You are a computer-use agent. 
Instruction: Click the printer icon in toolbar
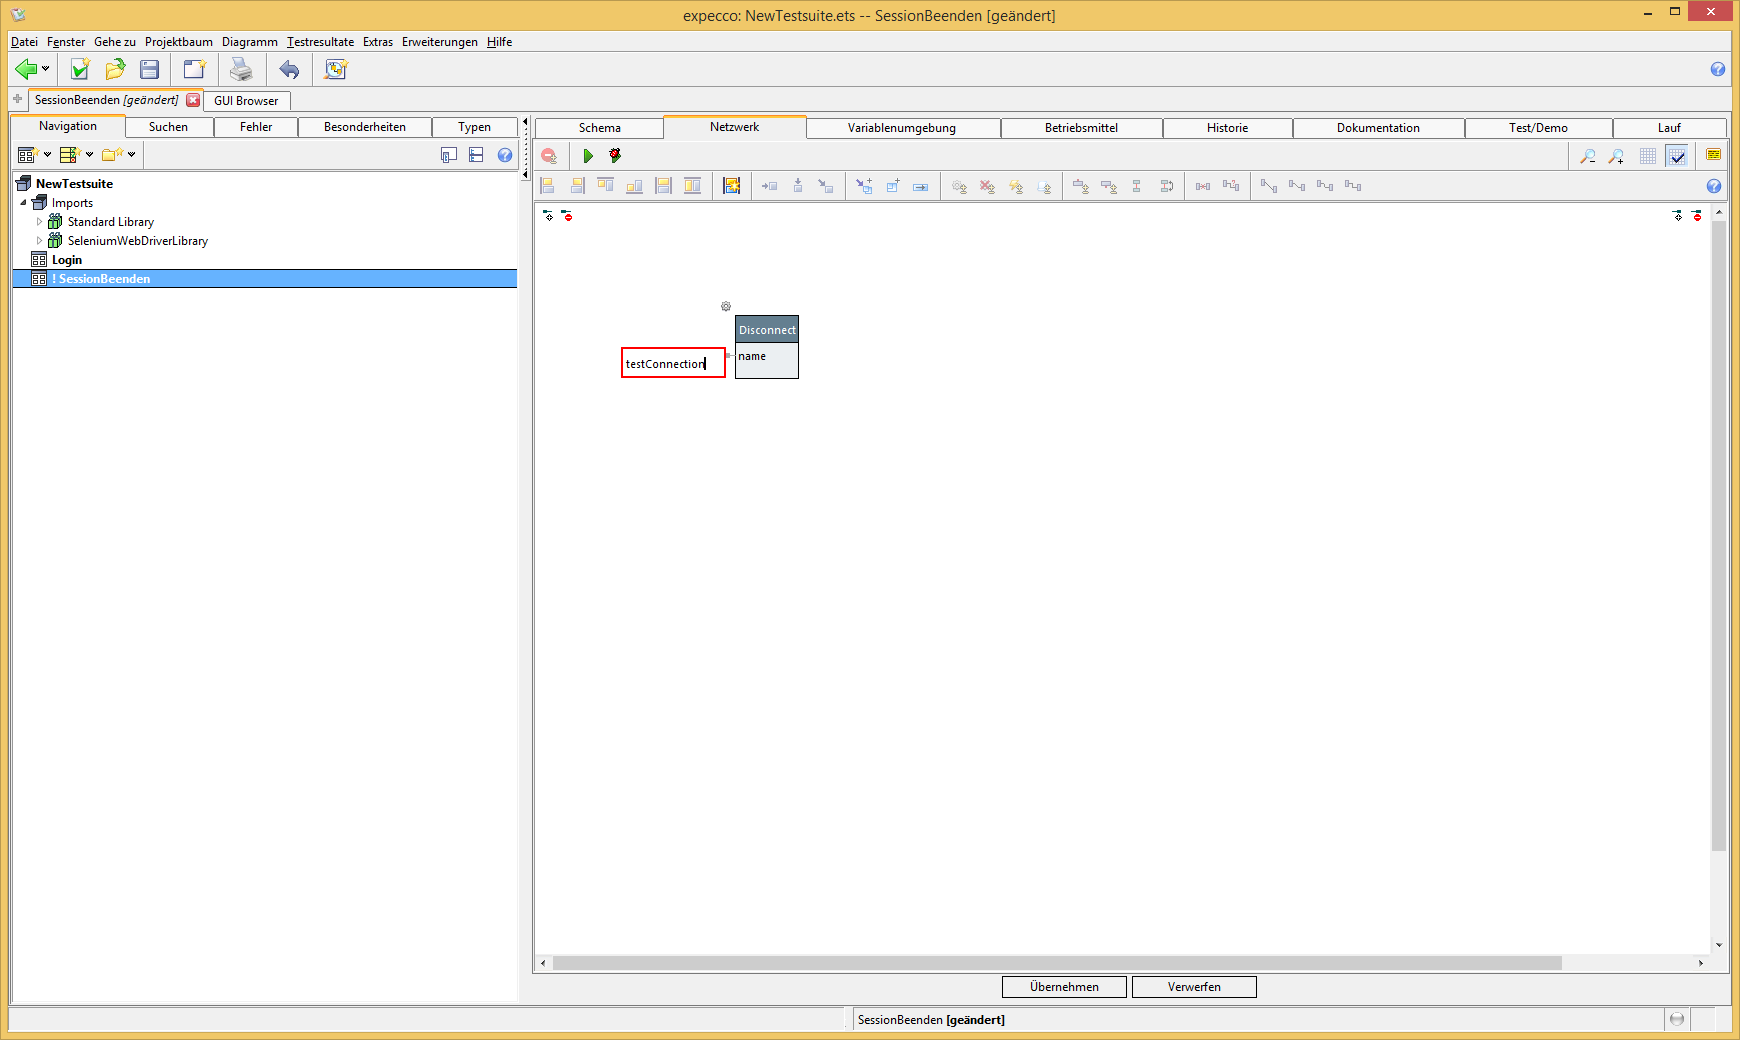(241, 70)
